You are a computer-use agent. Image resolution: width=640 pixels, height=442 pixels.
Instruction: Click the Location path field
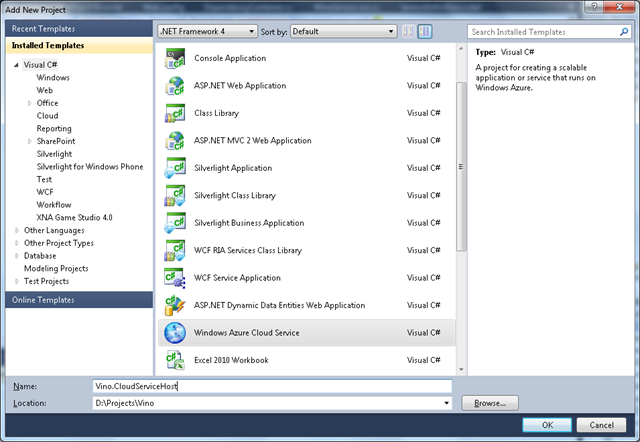[x=272, y=403]
